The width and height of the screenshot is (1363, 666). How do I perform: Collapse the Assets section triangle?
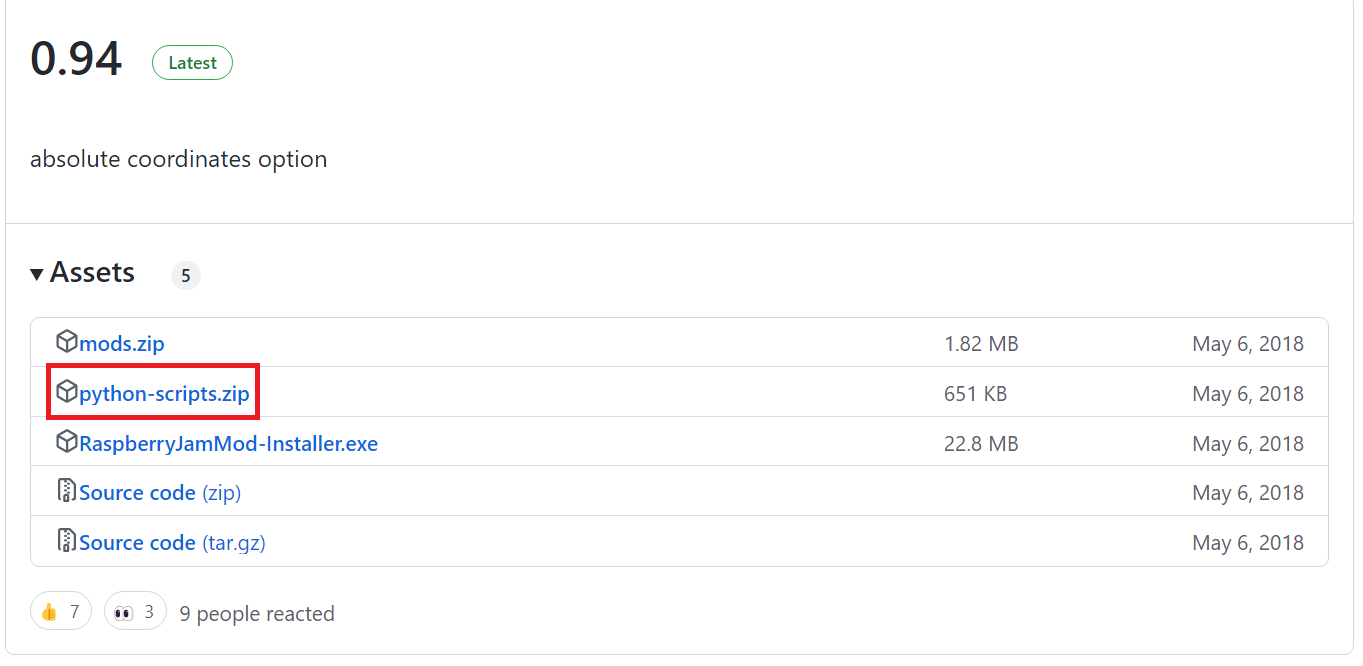point(37,273)
